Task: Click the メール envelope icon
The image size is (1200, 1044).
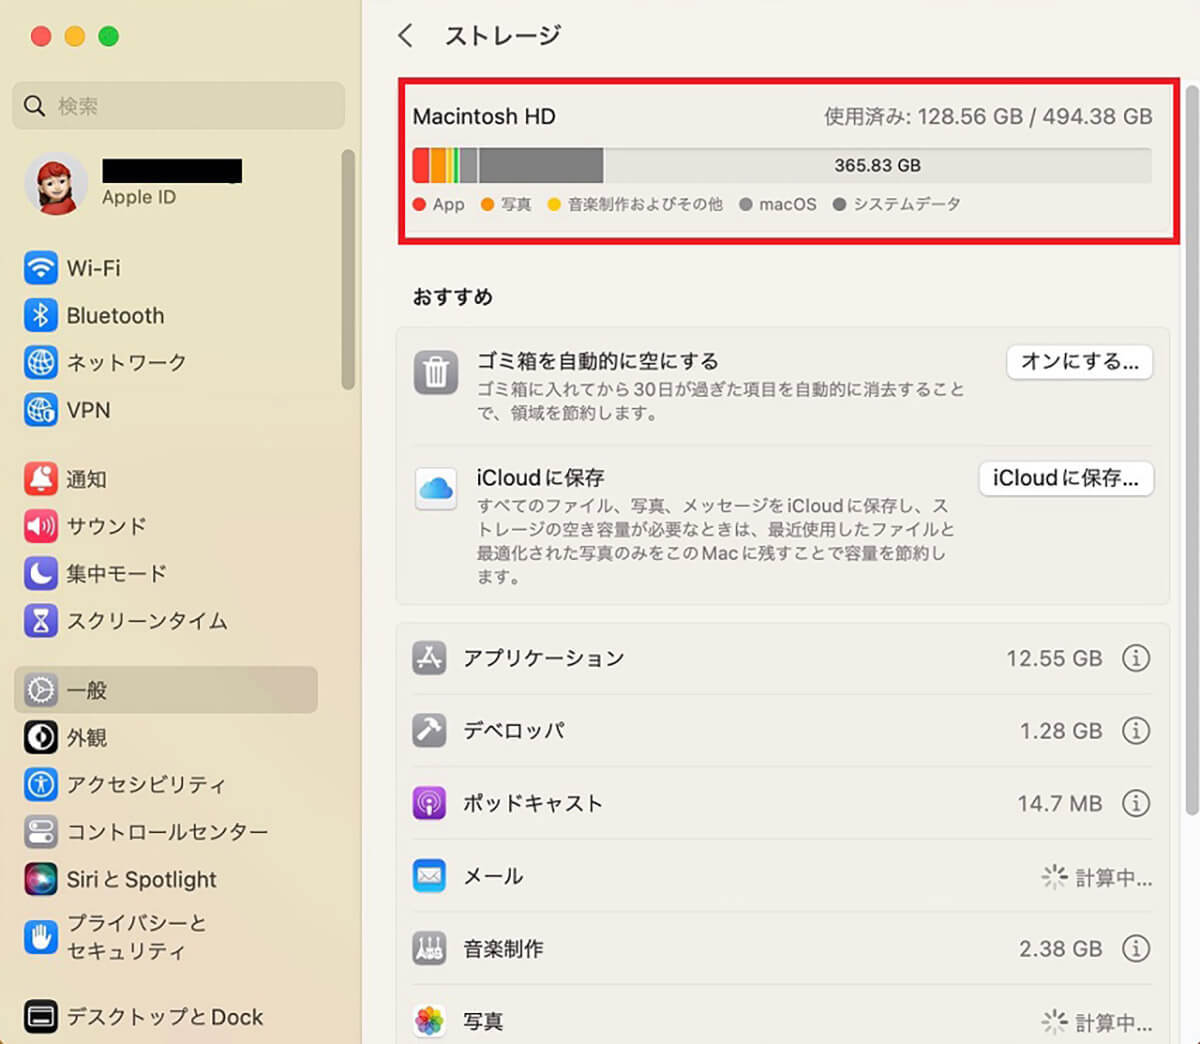Action: 429,876
